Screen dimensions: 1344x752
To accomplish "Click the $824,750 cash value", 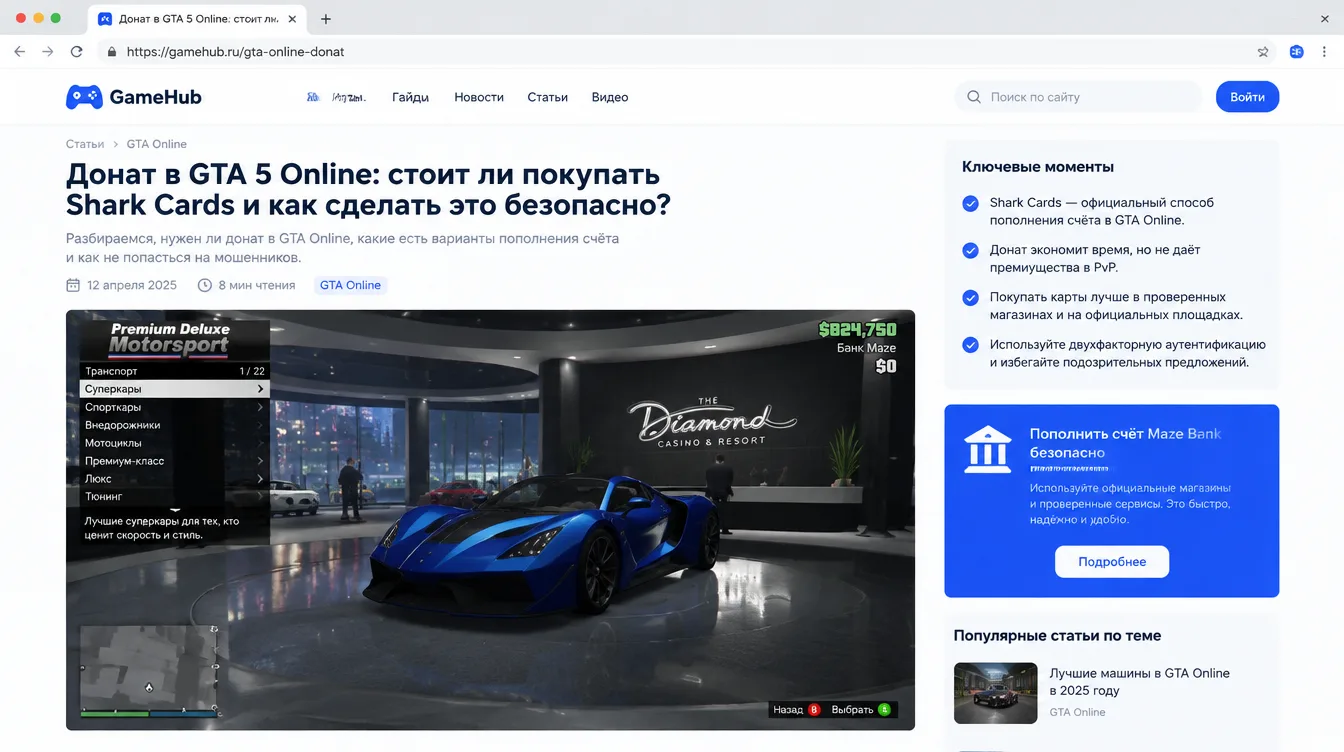I will 857,329.
